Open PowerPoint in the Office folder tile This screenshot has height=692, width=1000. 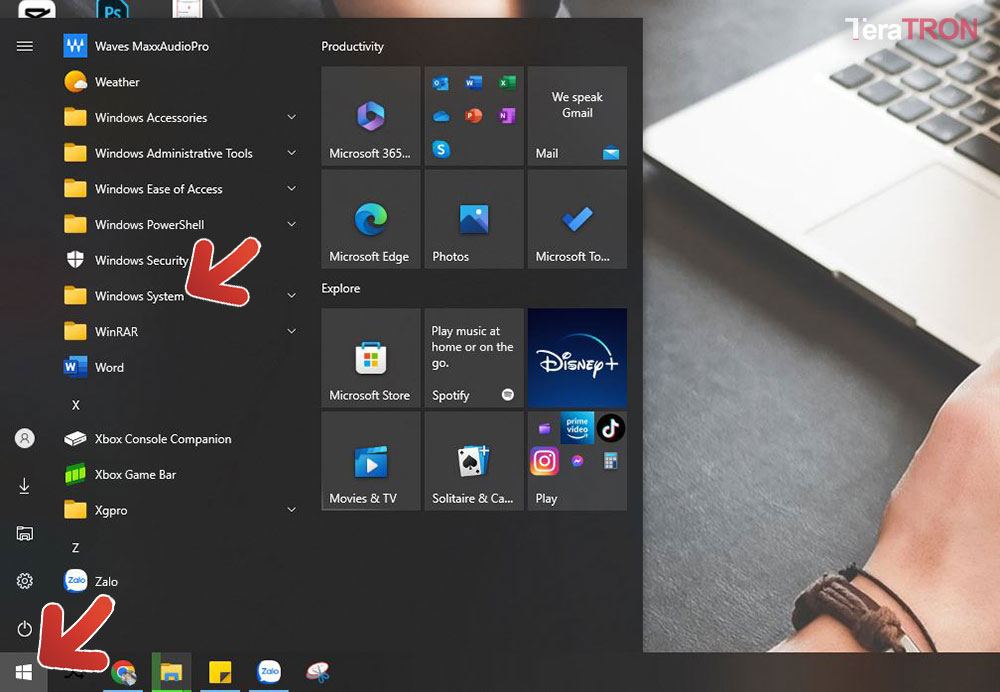(x=474, y=116)
